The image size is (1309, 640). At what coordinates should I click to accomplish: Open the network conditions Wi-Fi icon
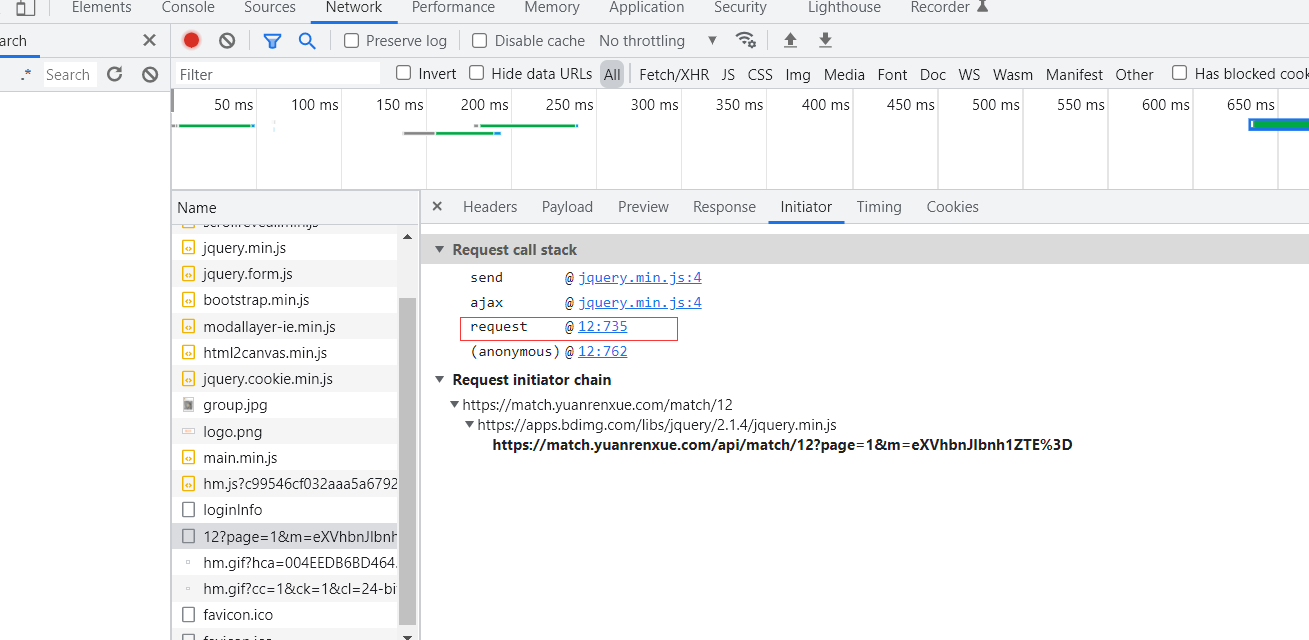point(746,40)
